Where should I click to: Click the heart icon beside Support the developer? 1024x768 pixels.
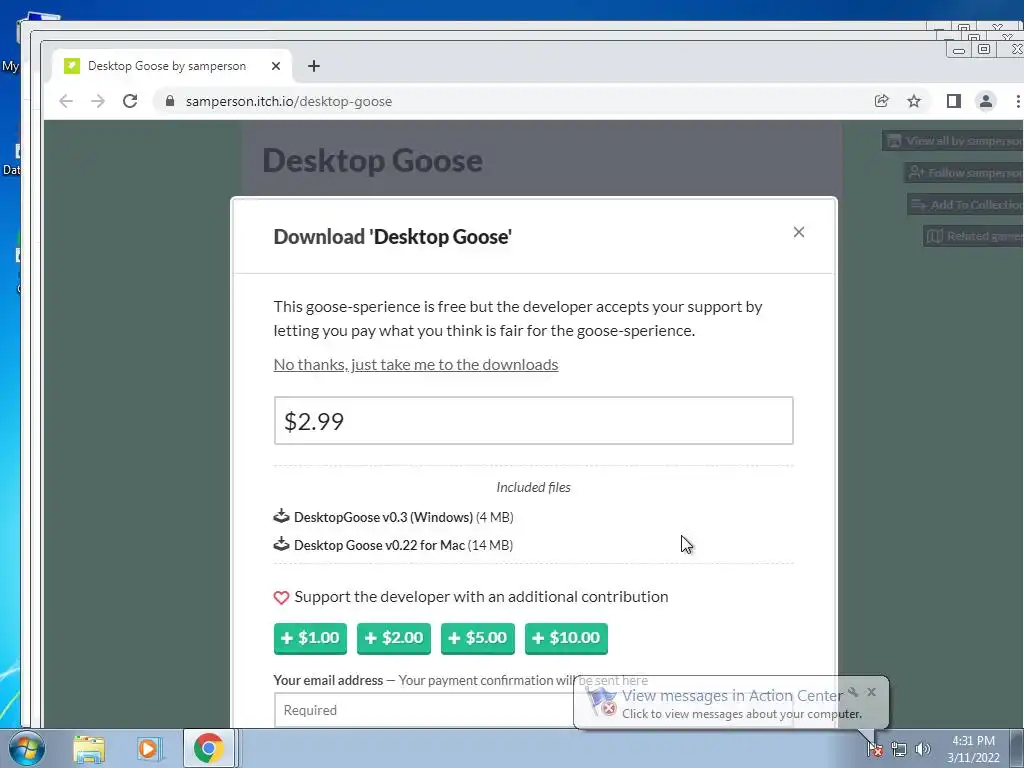[281, 597]
